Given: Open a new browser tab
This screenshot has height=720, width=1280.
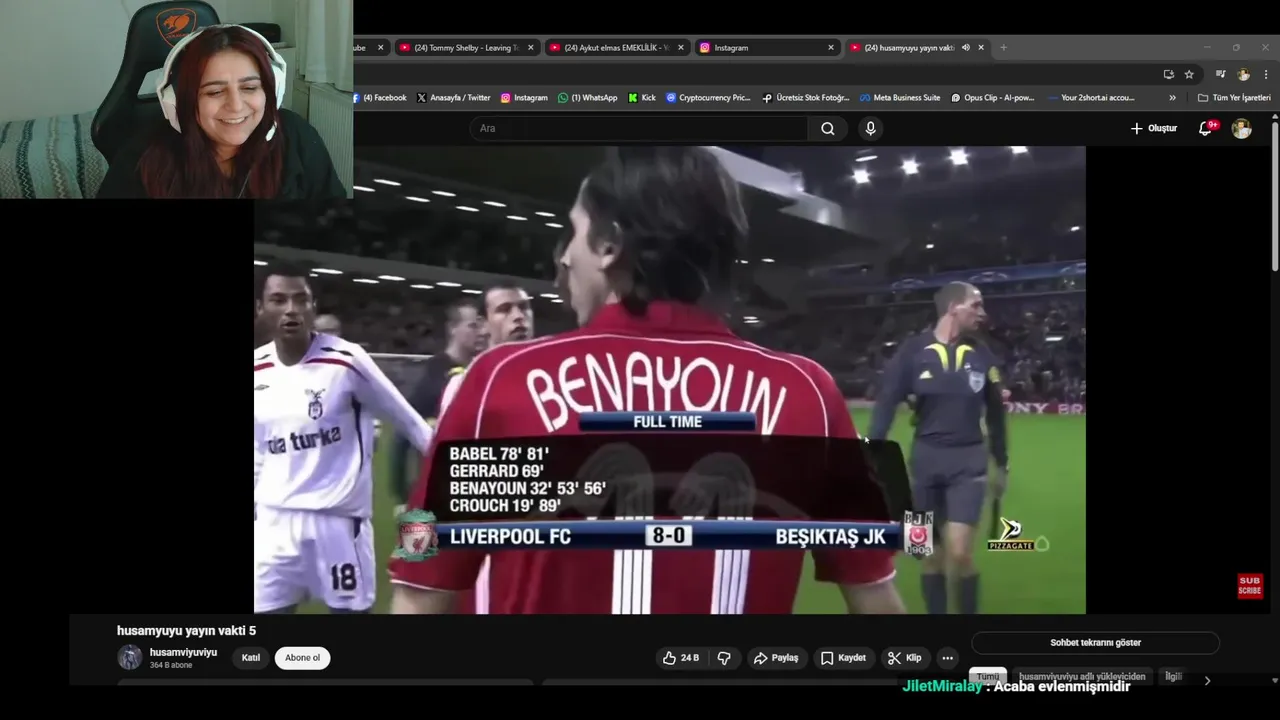Looking at the screenshot, I should tap(1003, 47).
